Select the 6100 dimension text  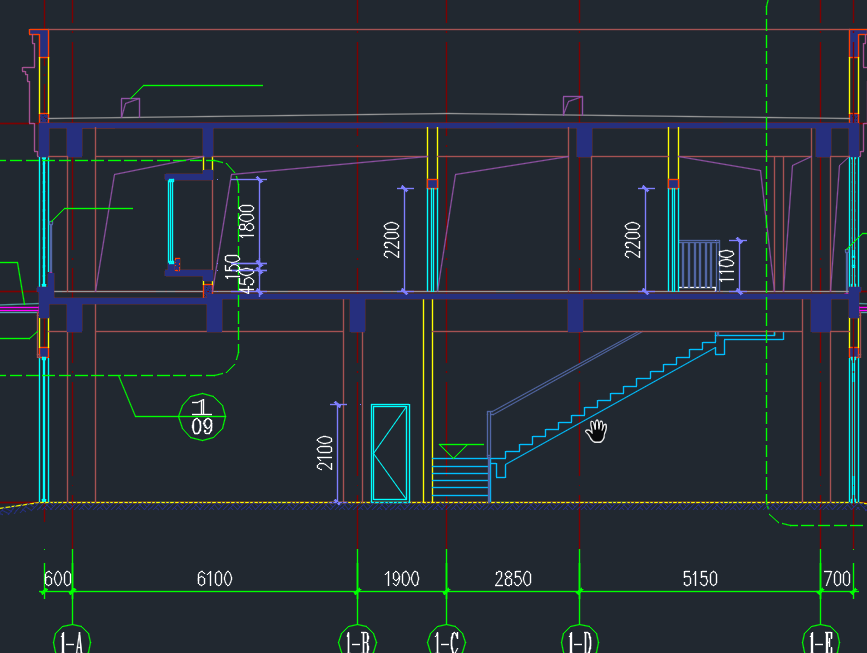pyautogui.click(x=215, y=579)
